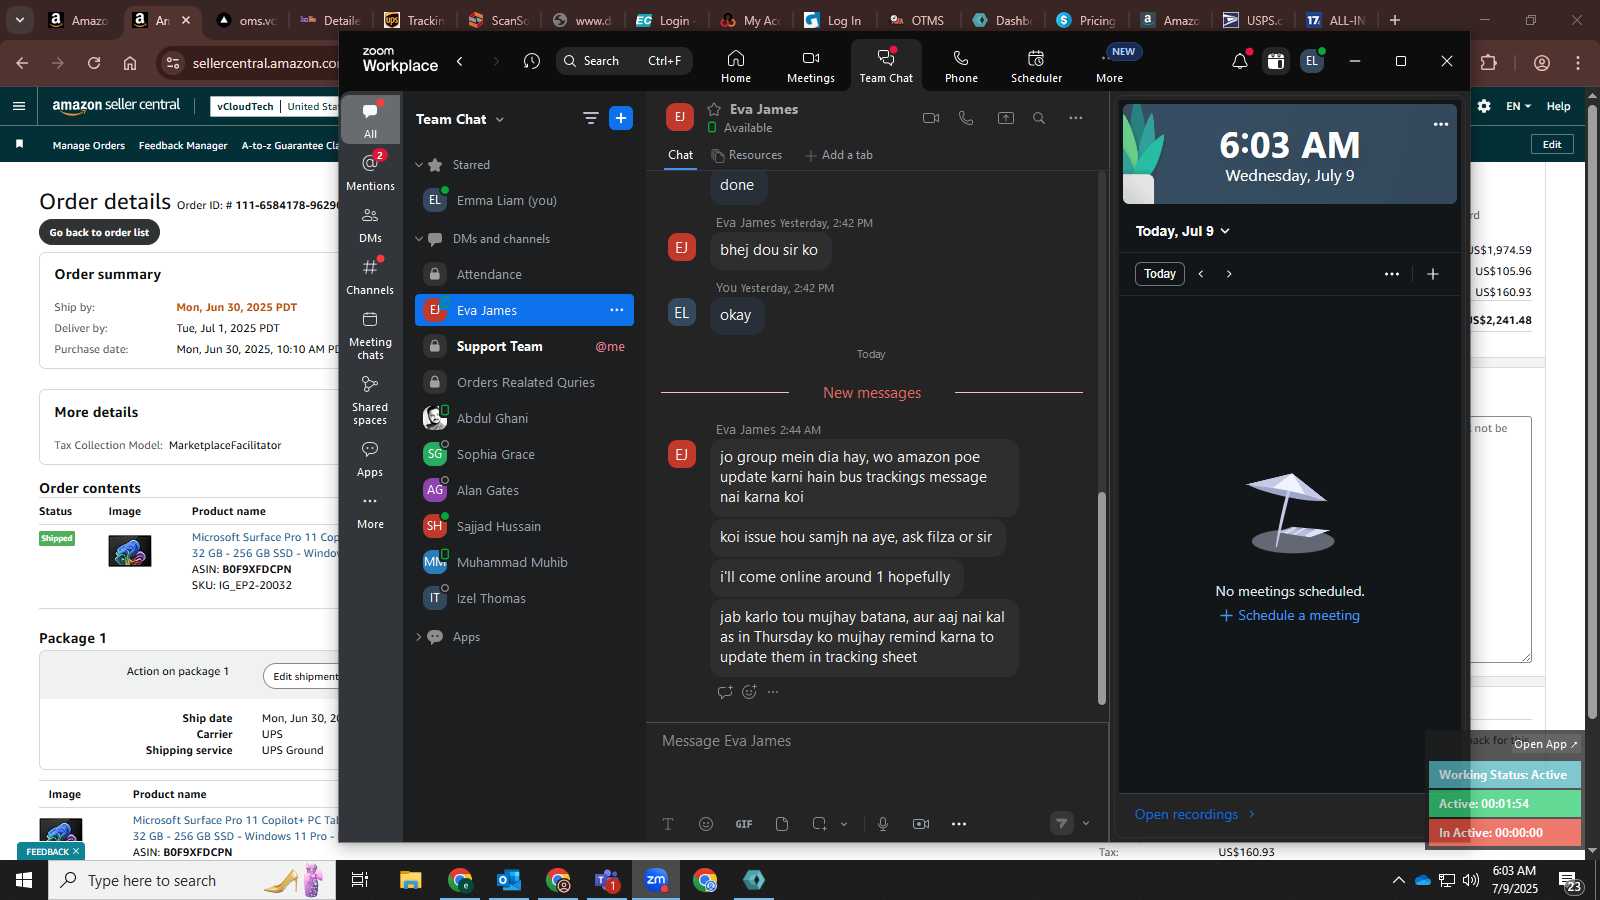
Task: Open Meeting chats in the sidebar
Action: [370, 334]
